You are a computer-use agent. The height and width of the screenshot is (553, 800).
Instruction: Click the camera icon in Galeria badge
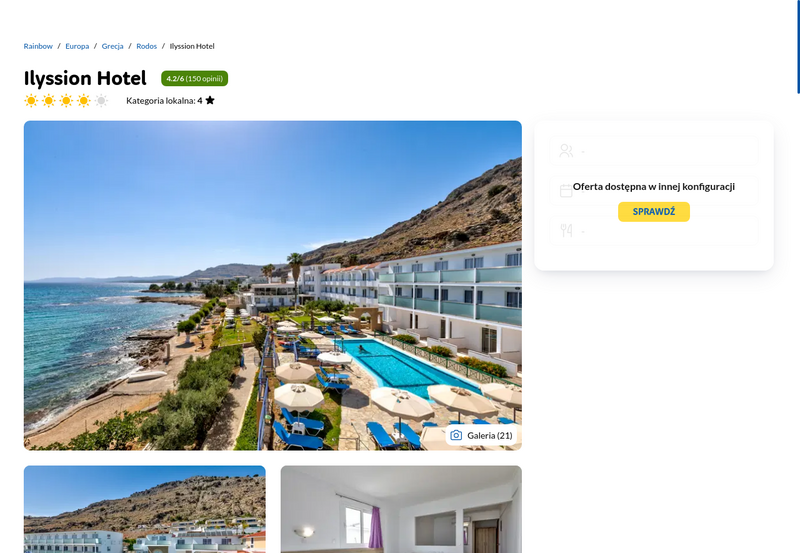pos(456,435)
